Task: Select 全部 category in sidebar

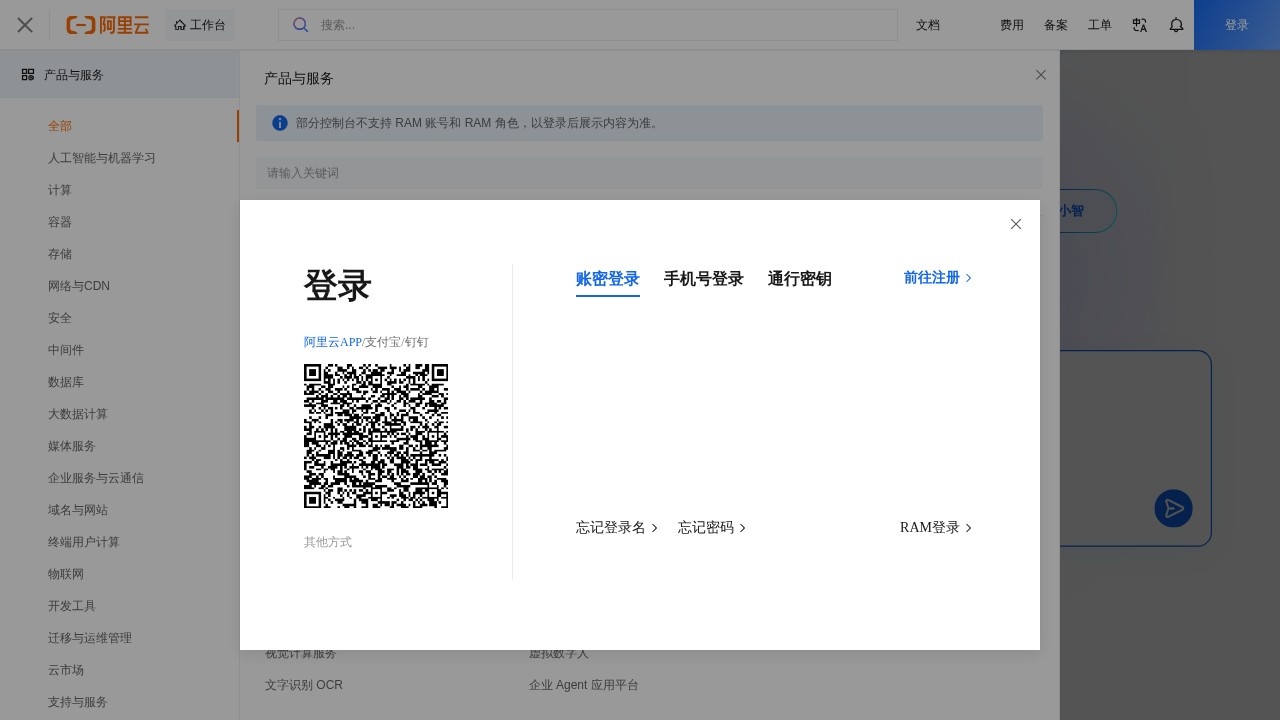Action: point(60,126)
